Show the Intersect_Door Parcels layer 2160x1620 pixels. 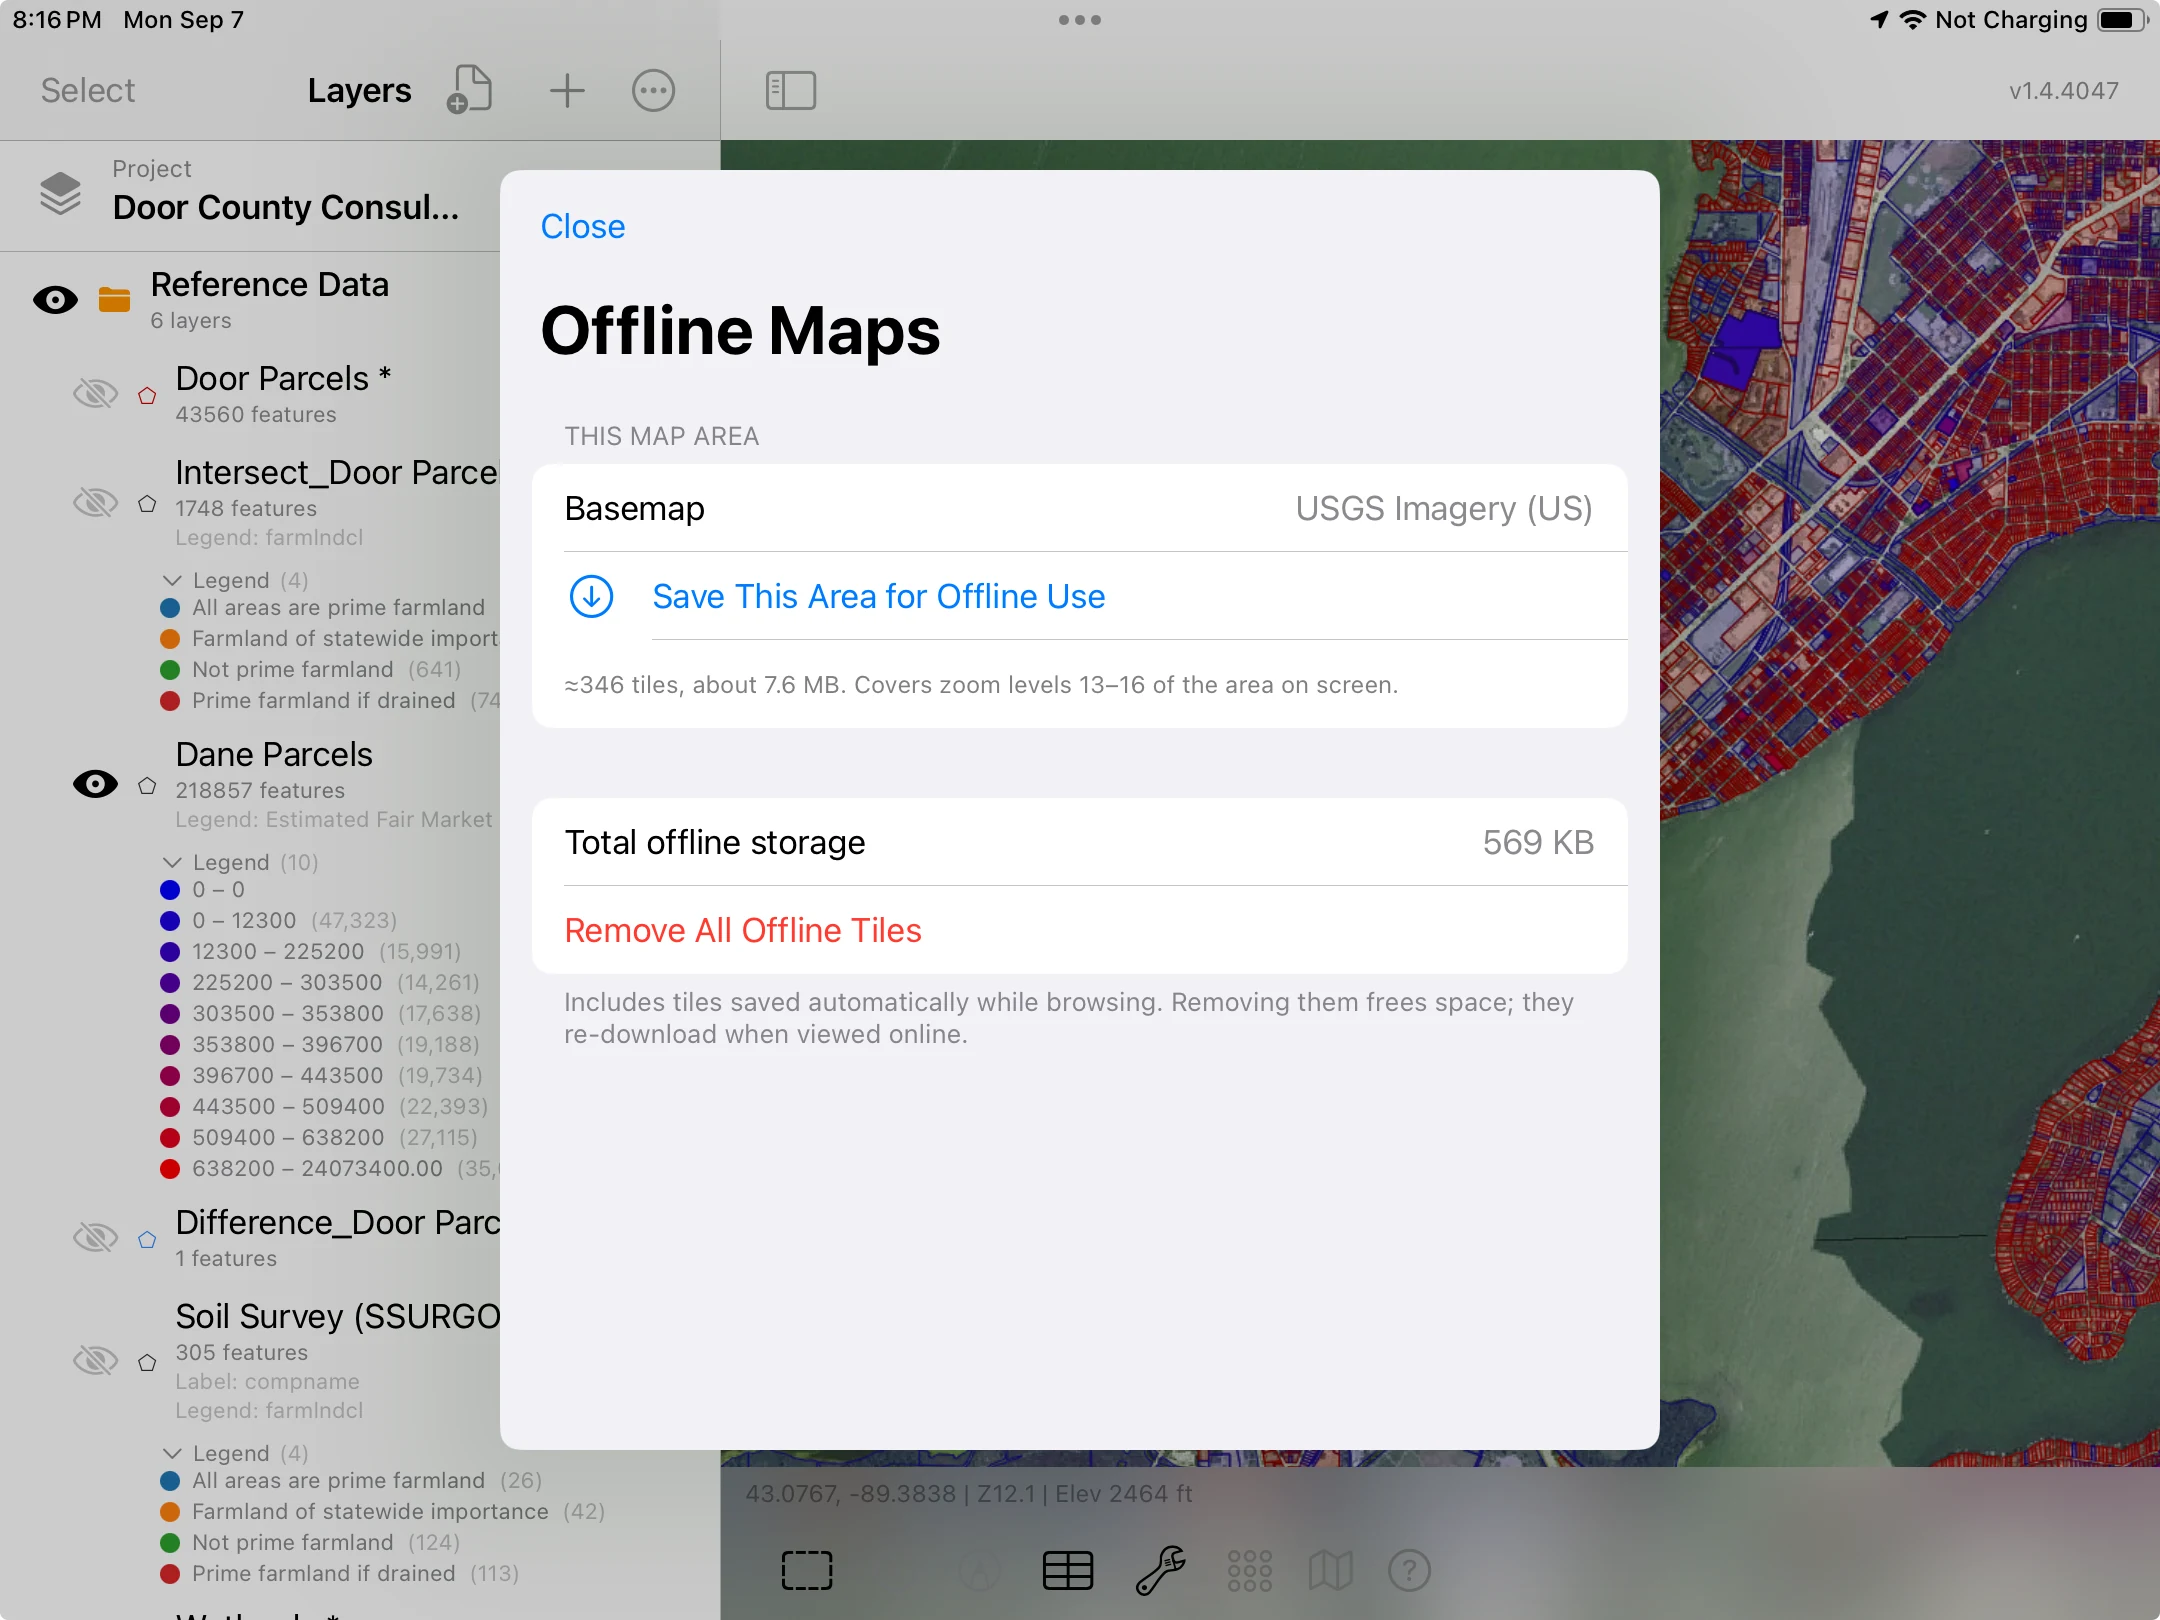pyautogui.click(x=95, y=502)
